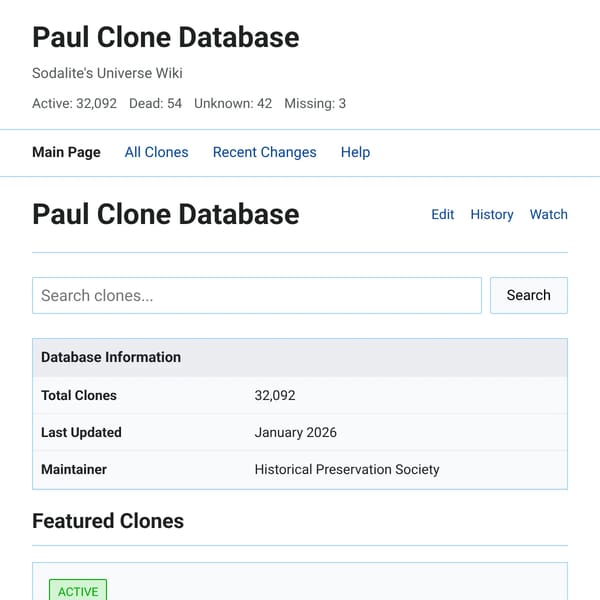The width and height of the screenshot is (600, 600).
Task: Click the Featured Clones heading
Action: (108, 521)
